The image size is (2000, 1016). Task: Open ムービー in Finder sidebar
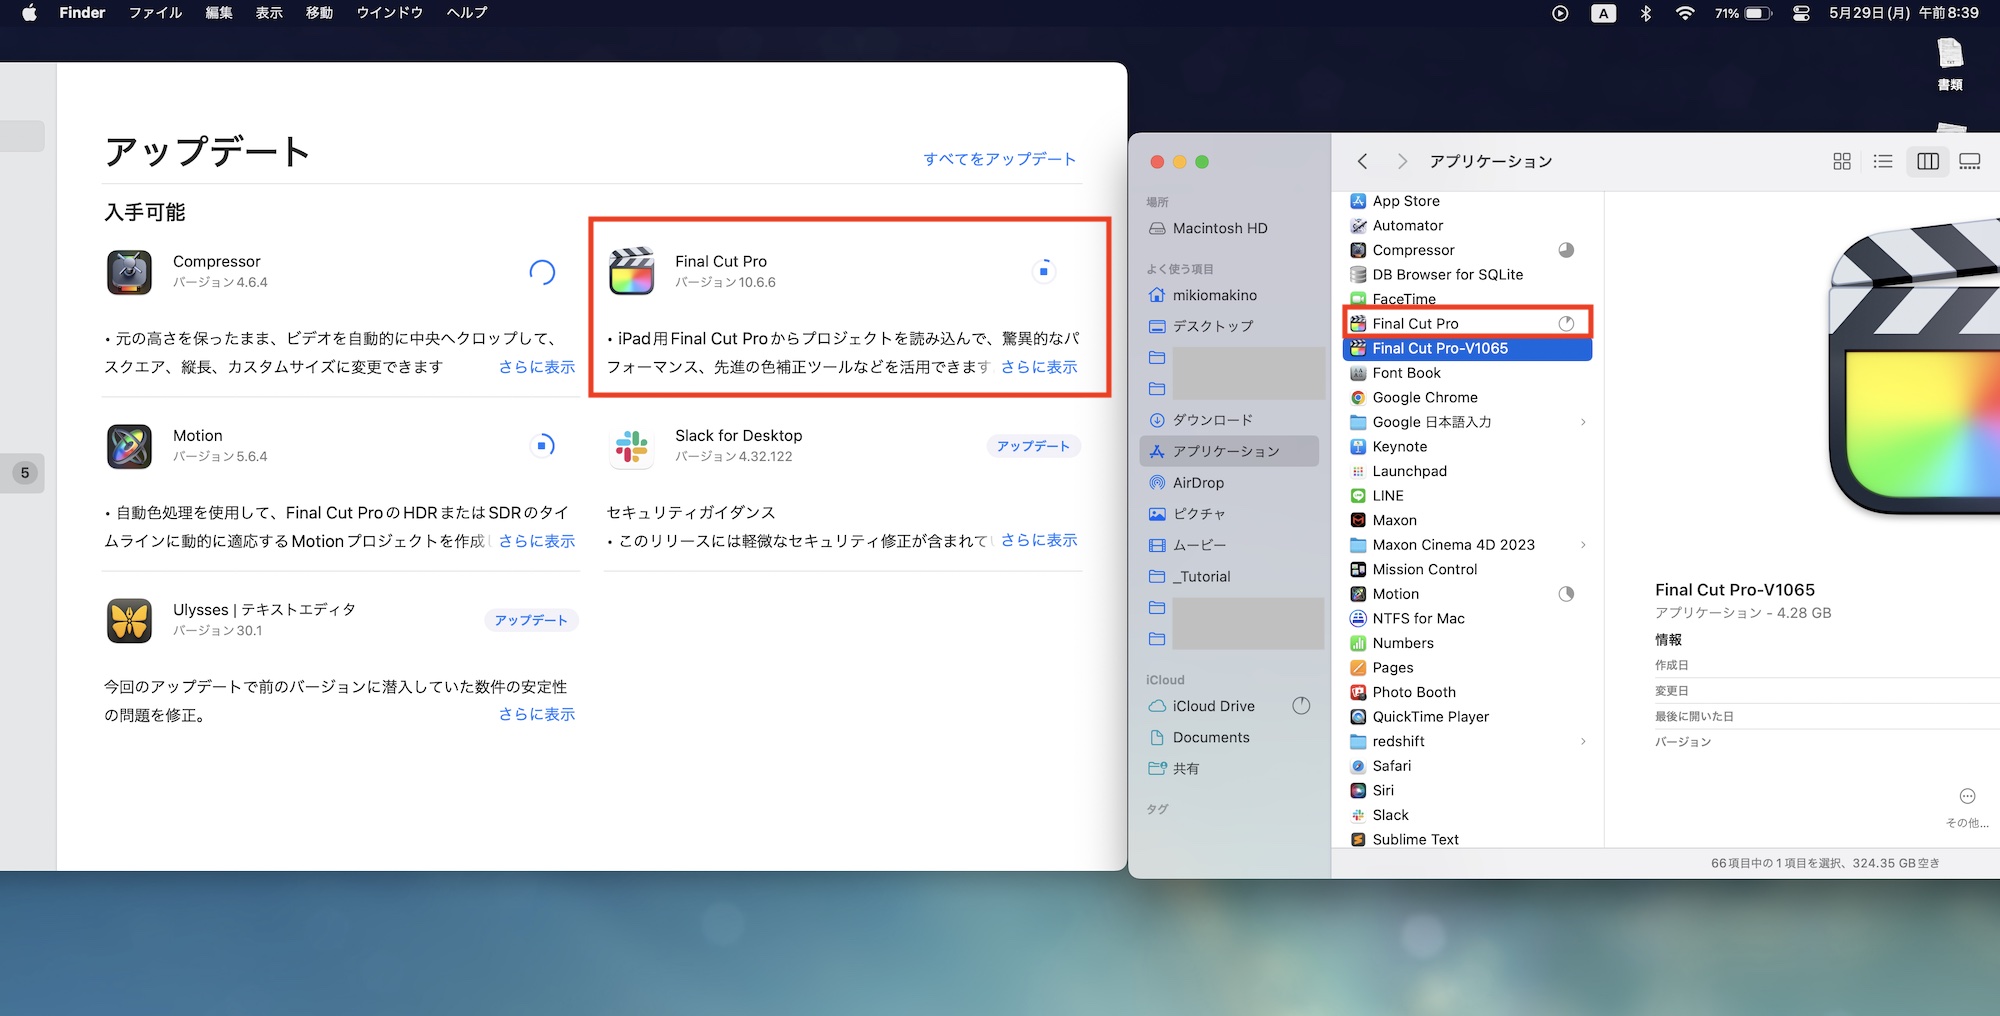point(1229,545)
